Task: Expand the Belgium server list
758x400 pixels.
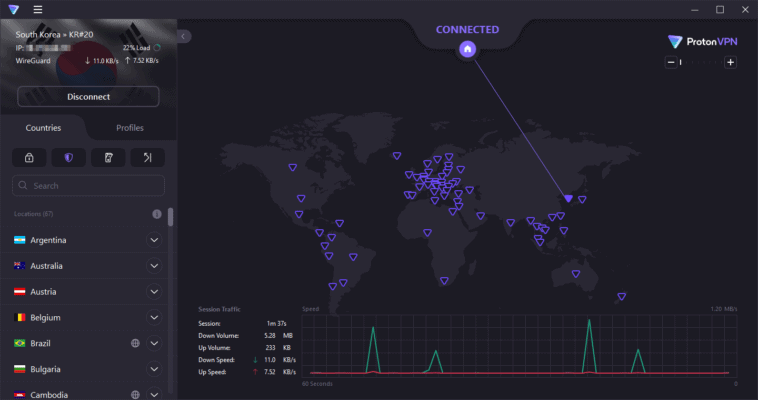Action: [154, 317]
